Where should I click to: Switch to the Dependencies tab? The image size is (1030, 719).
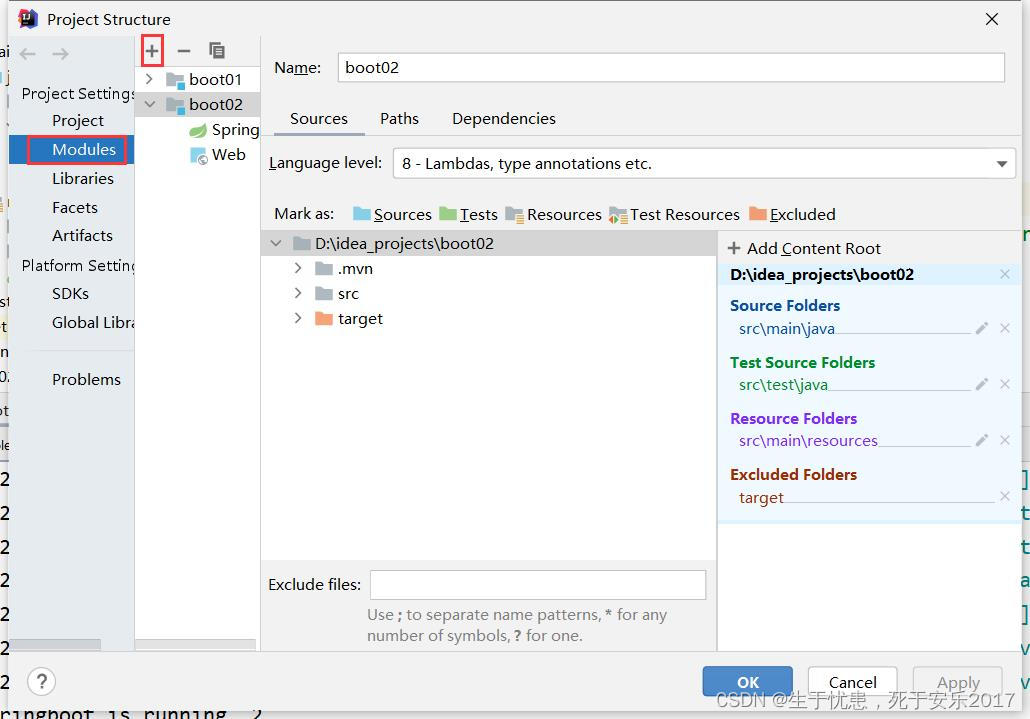pyautogui.click(x=503, y=118)
